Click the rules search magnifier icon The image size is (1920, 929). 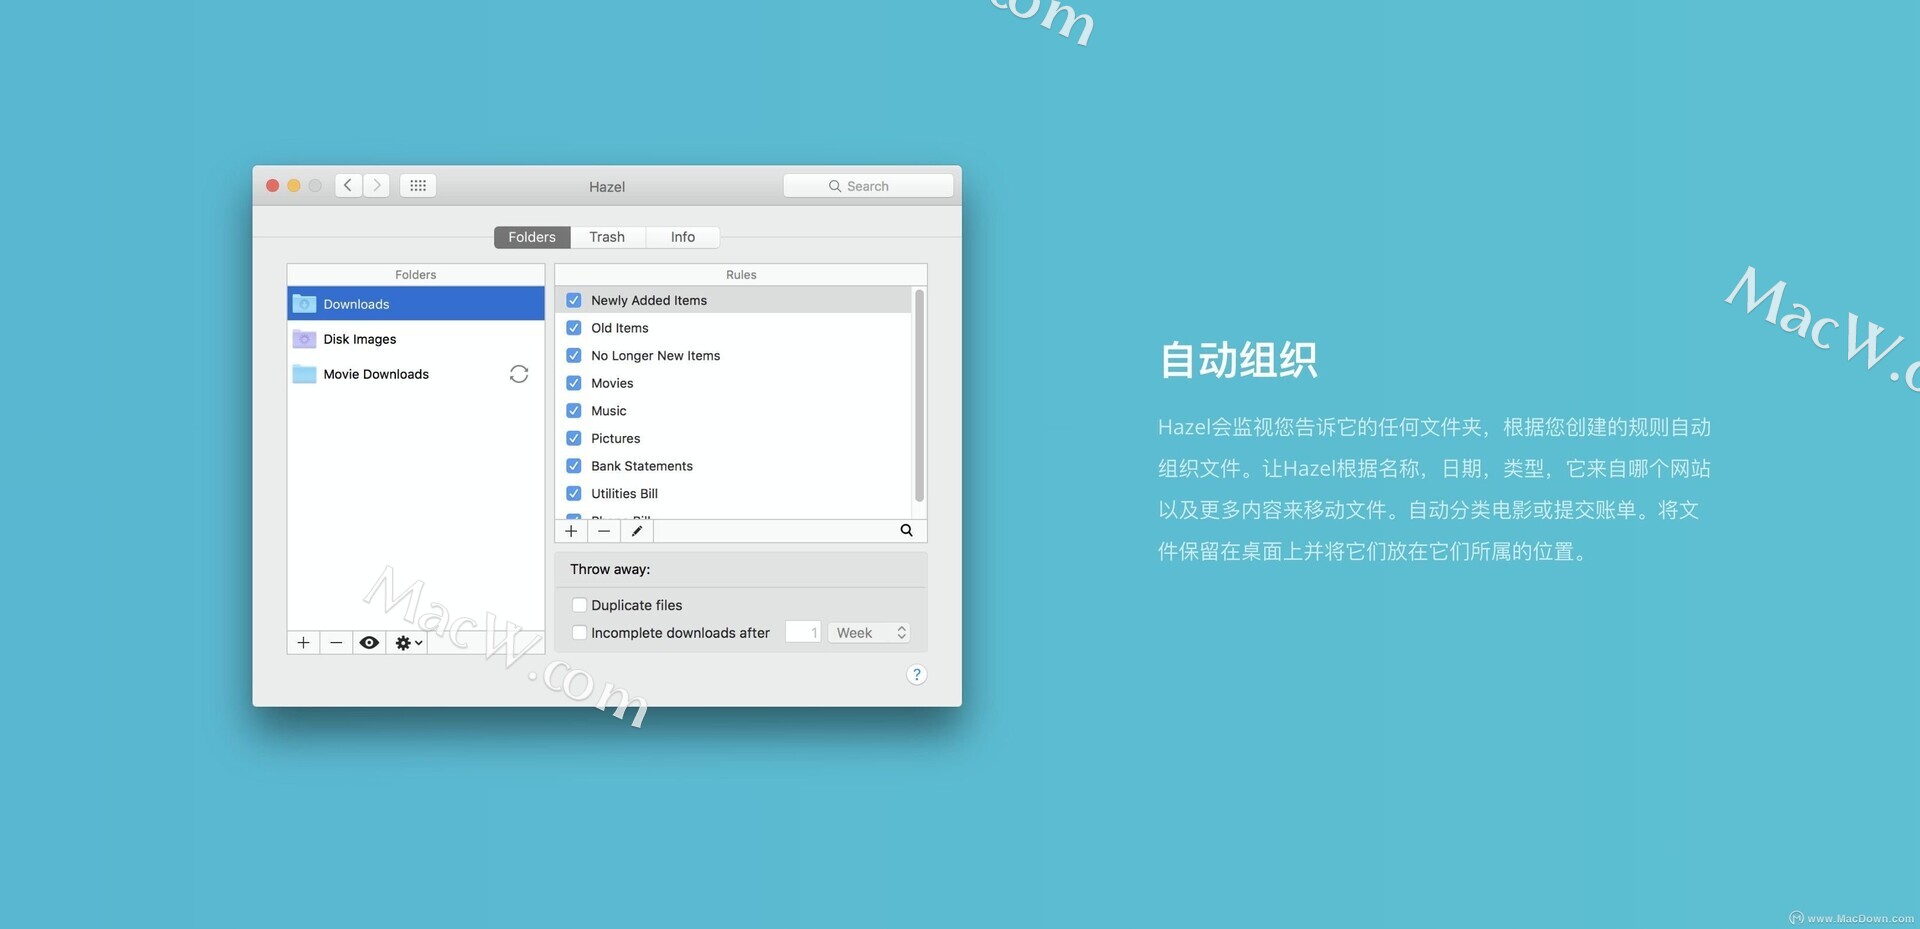pos(906,531)
